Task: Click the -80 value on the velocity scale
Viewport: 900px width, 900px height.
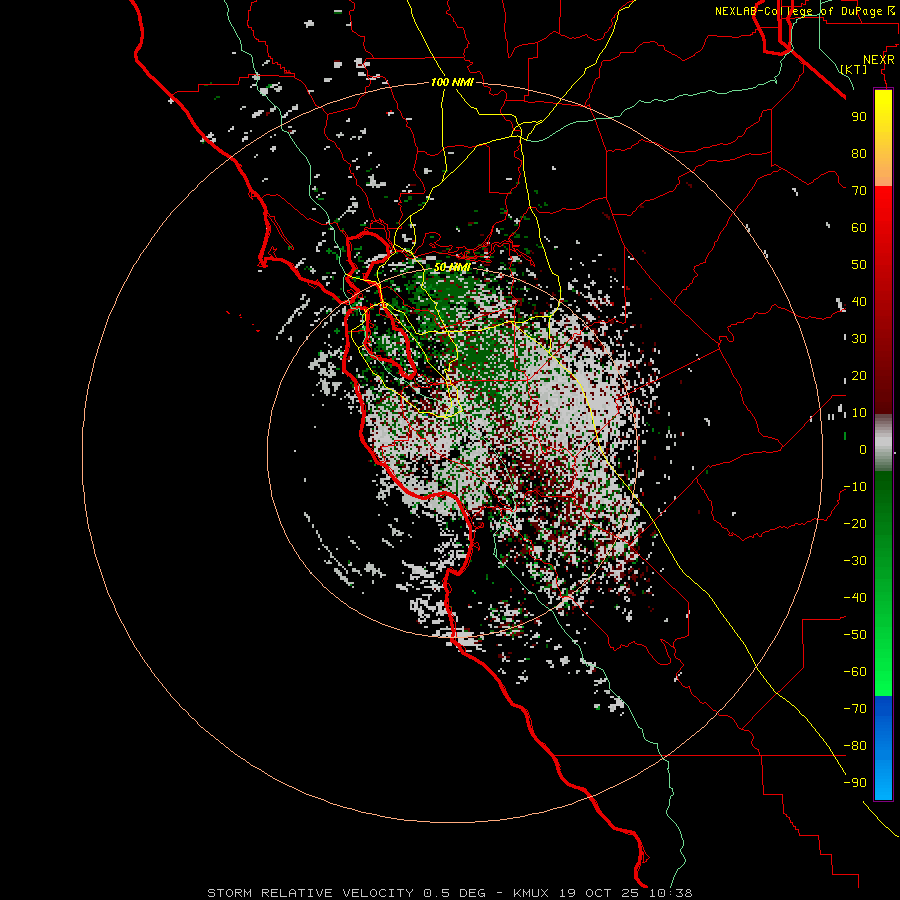Action: (855, 746)
